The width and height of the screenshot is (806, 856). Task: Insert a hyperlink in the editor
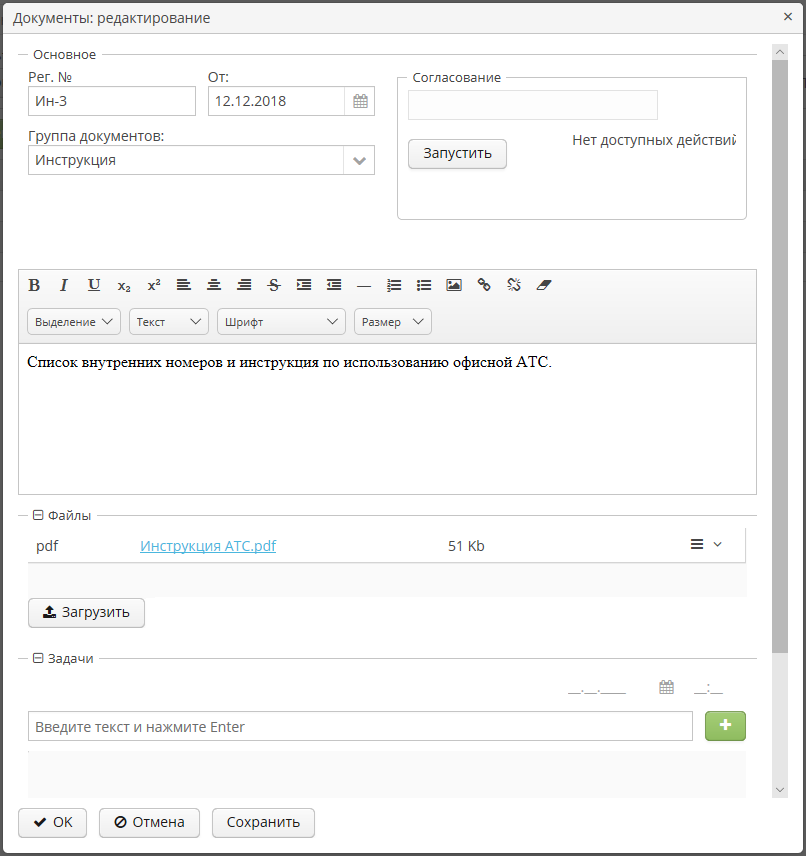point(484,285)
